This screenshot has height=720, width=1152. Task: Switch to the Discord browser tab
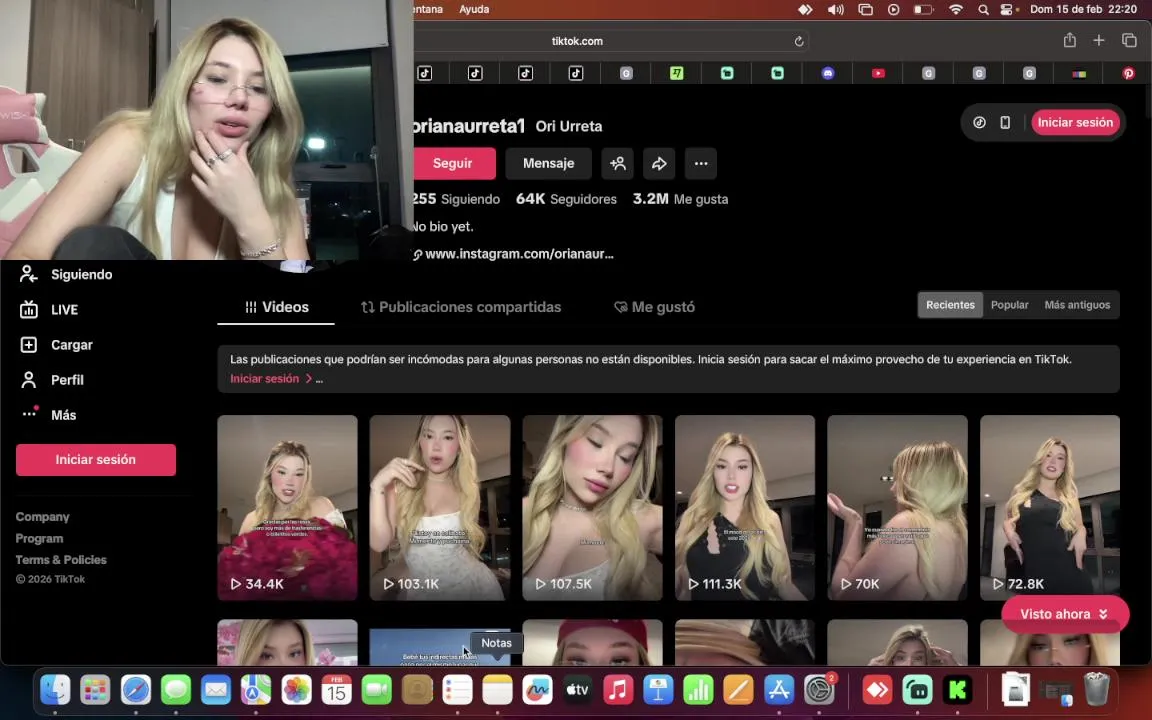tap(828, 73)
